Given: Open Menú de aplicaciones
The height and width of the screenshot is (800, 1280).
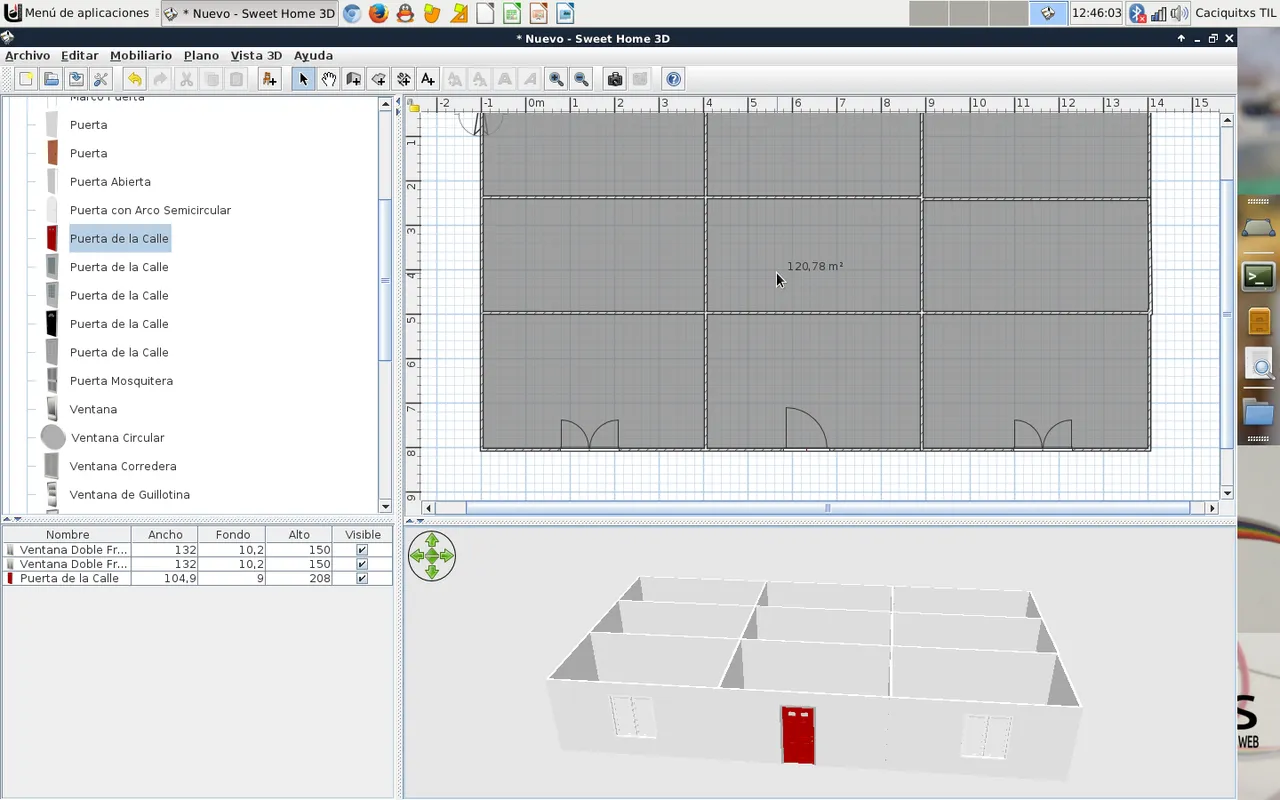Looking at the screenshot, I should pos(78,13).
